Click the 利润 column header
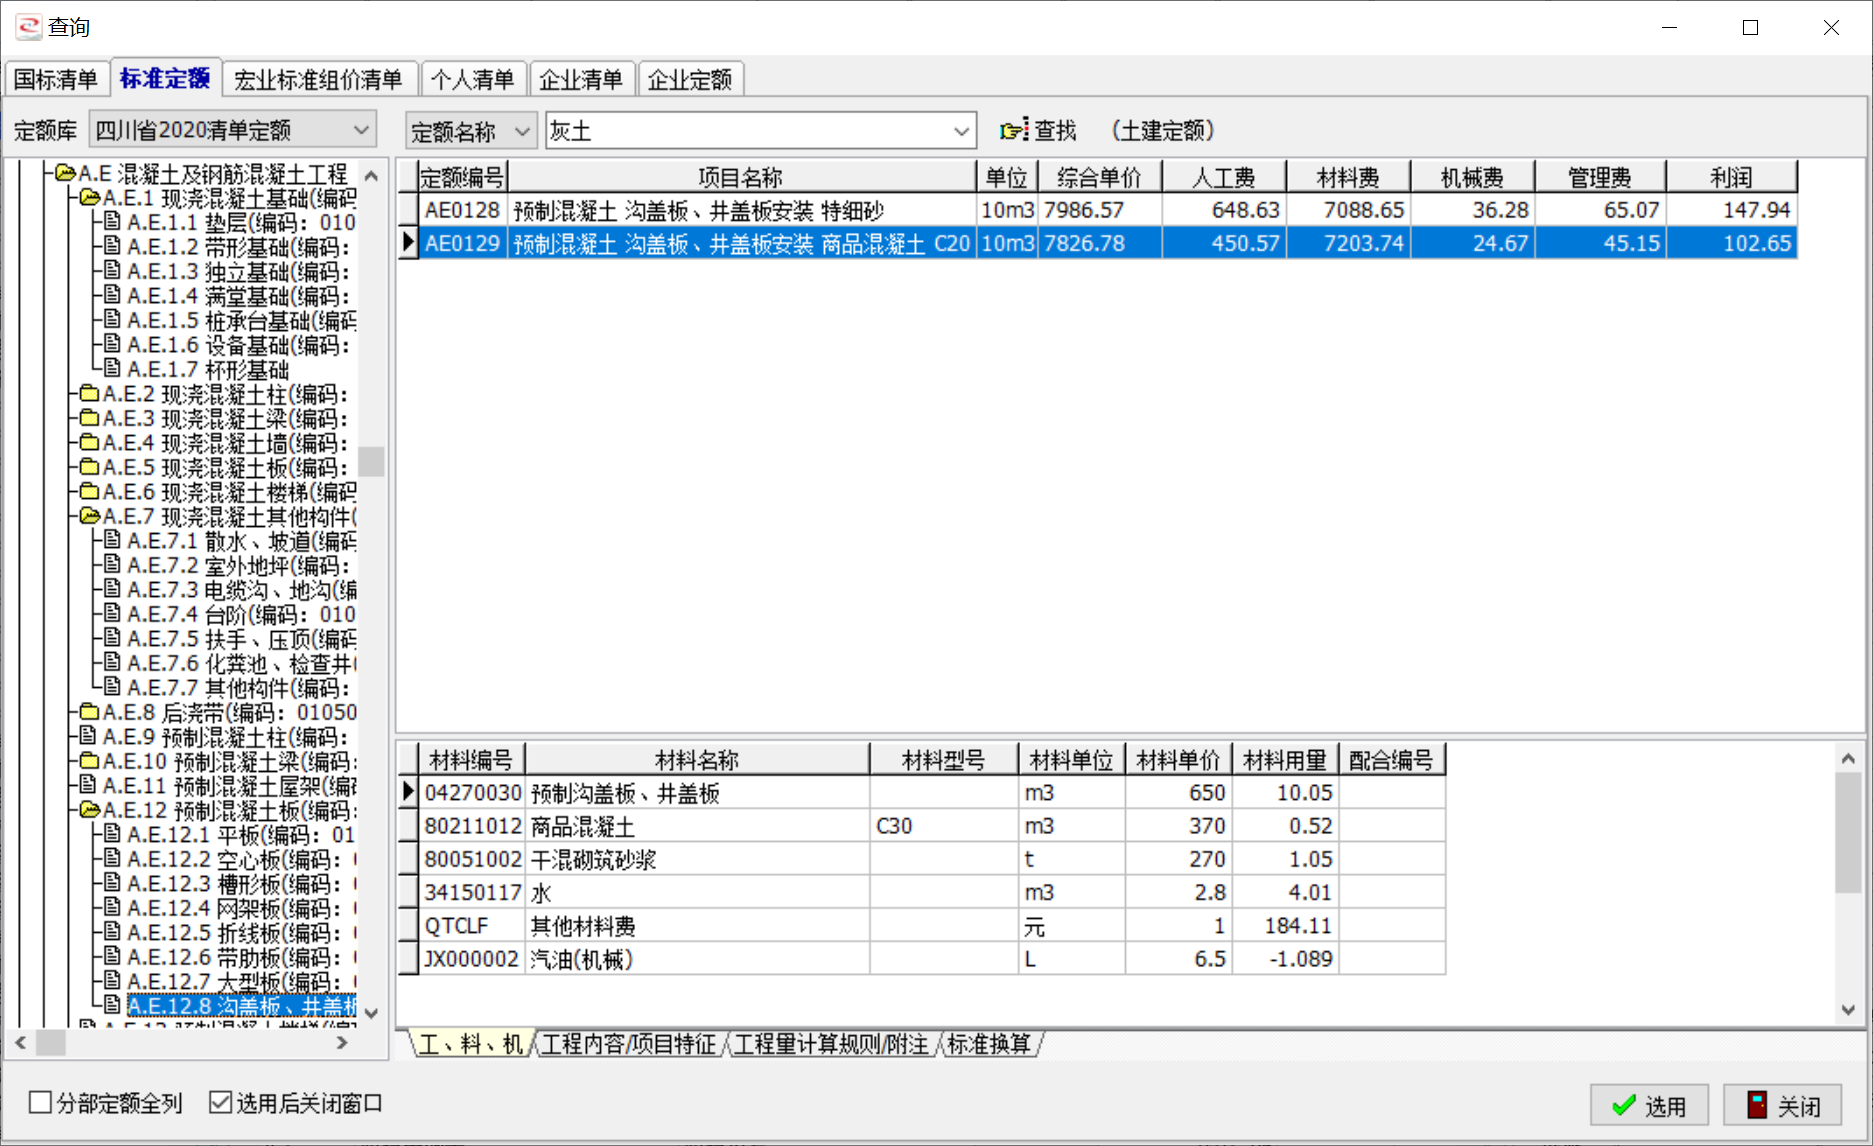This screenshot has width=1873, height=1146. pos(1731,177)
